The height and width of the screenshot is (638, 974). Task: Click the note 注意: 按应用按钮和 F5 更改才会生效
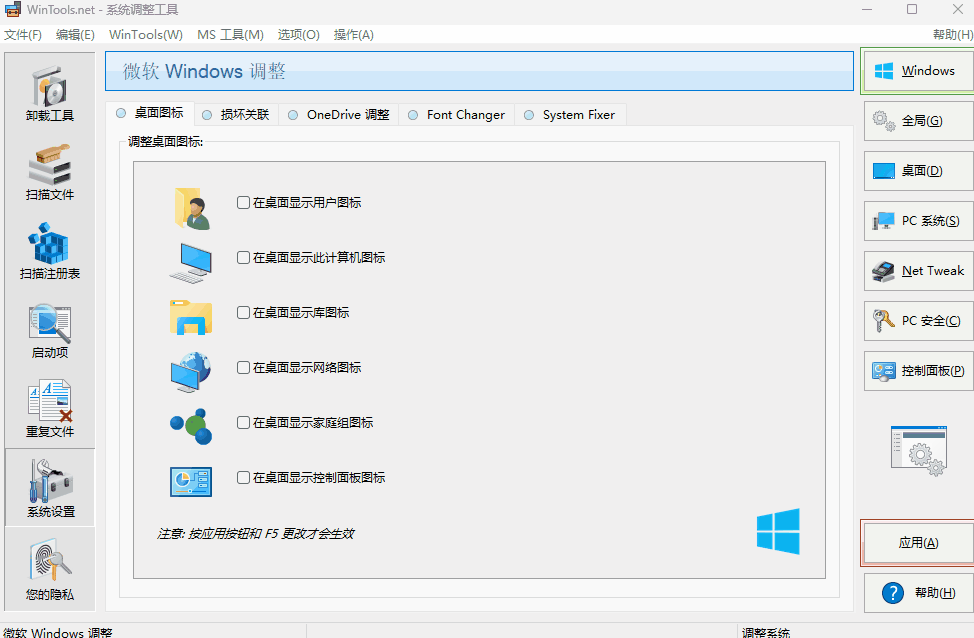tap(255, 534)
